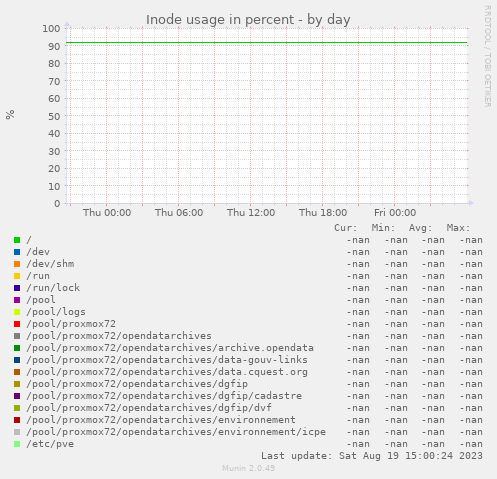Click the lime swatch for /pool/logs
This screenshot has width=497, height=479.
click(17, 312)
